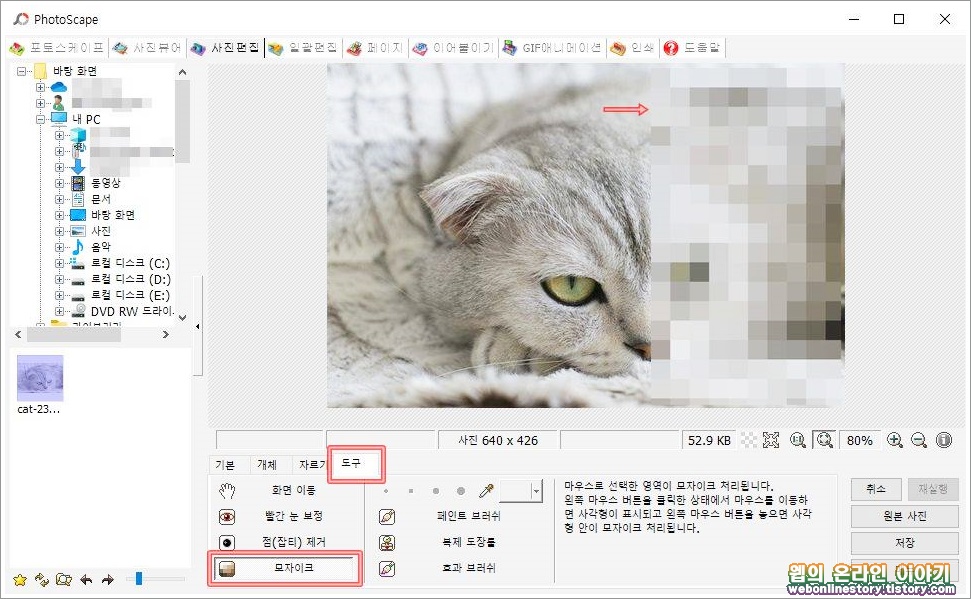Screen dimensions: 971x599
Task: Switch to the 자르기 editing tab
Action: pos(311,465)
